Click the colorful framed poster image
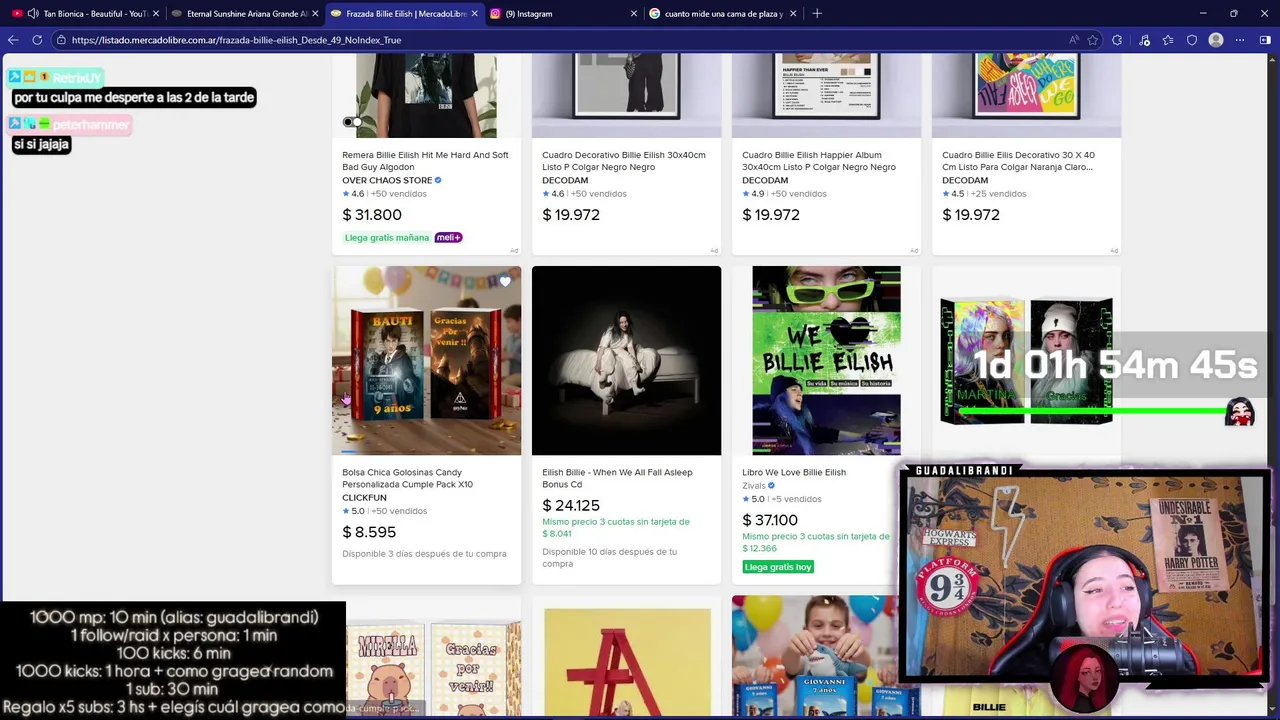The image size is (1280, 720). [1026, 96]
